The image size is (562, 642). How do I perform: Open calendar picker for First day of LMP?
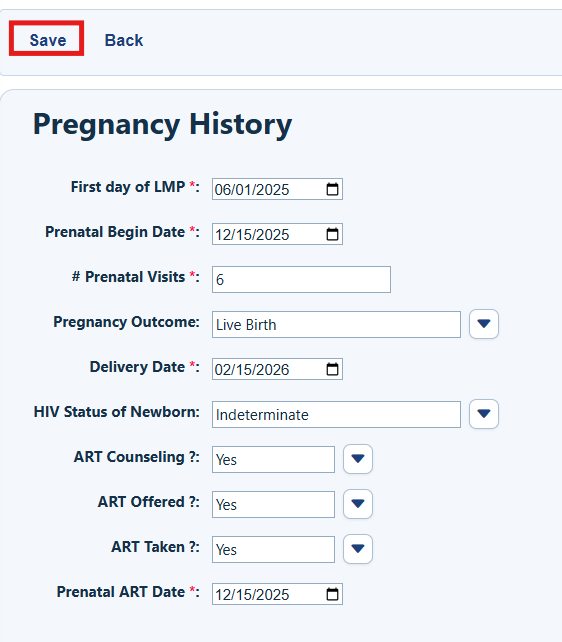click(x=332, y=189)
